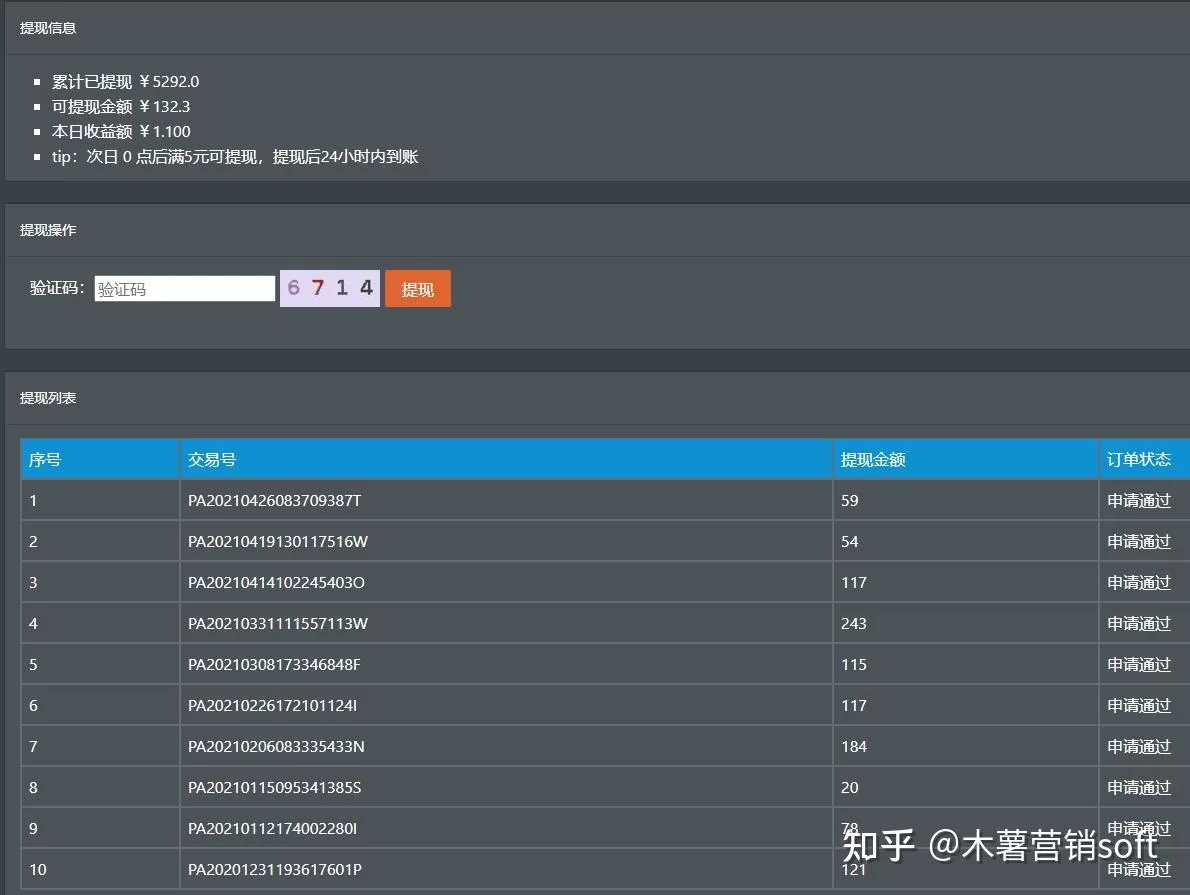1190x895 pixels.
Task: Click the 提现信息 section header
Action: [43, 28]
